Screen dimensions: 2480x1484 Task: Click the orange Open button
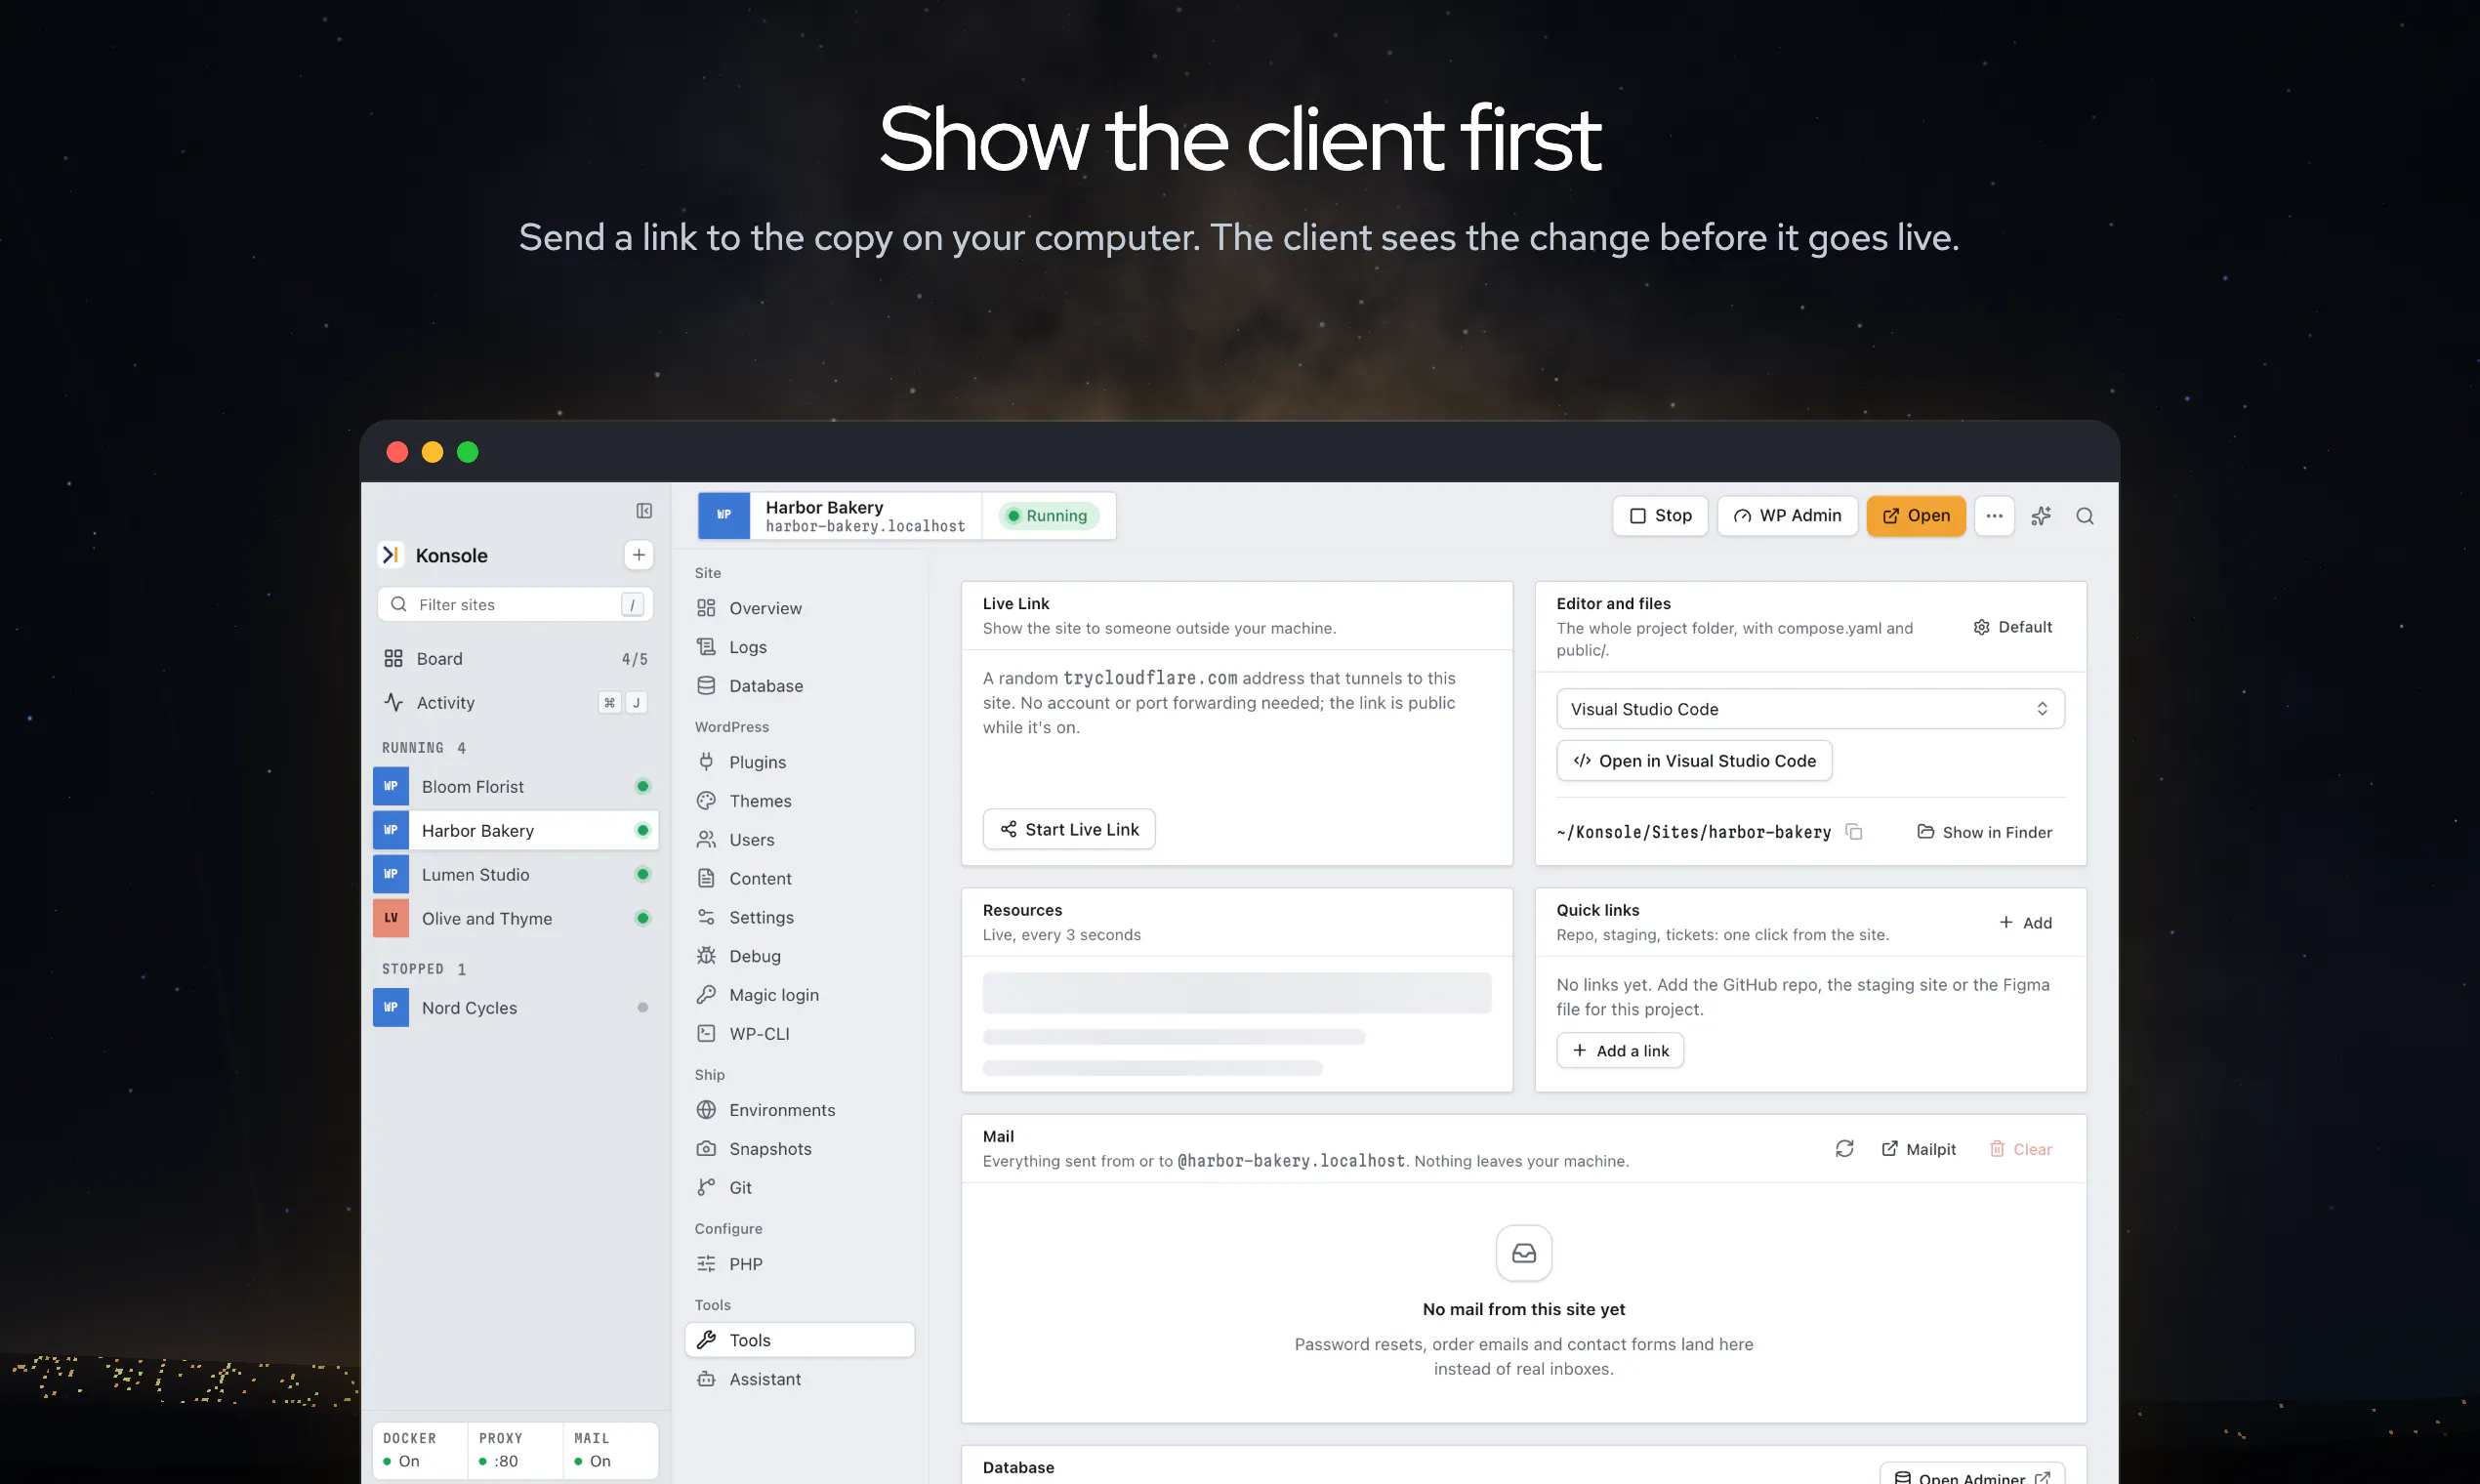pyautogui.click(x=1916, y=516)
